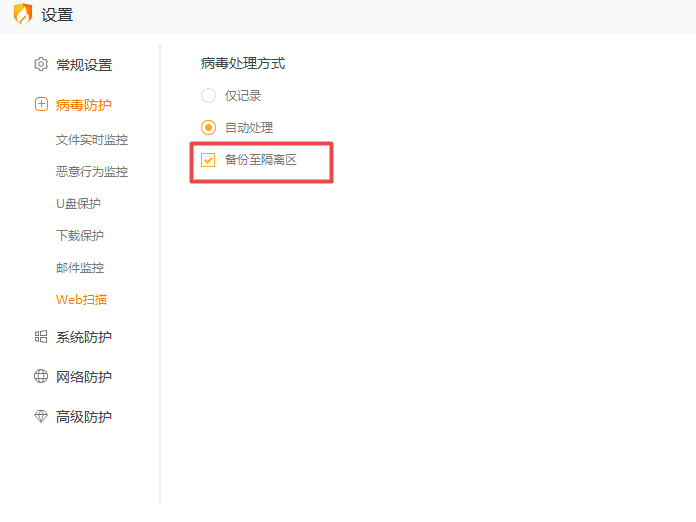Viewport: 696px width, 522px height.
Task: Open 下载保护 settings page
Action: pyautogui.click(x=80, y=235)
